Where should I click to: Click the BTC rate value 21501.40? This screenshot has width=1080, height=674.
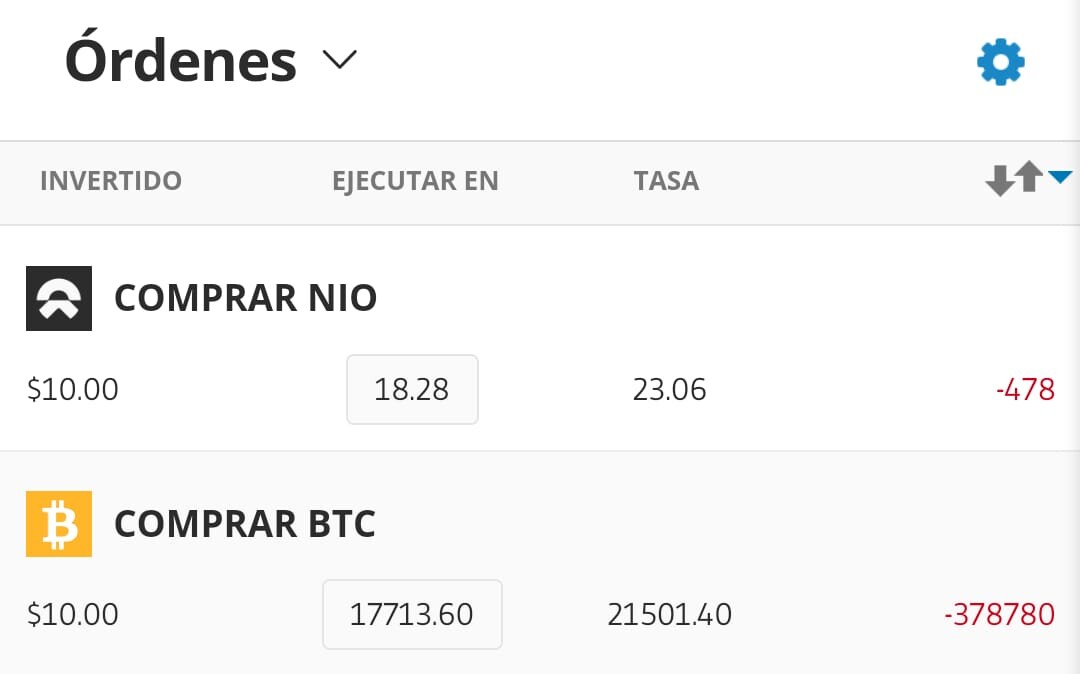click(669, 614)
